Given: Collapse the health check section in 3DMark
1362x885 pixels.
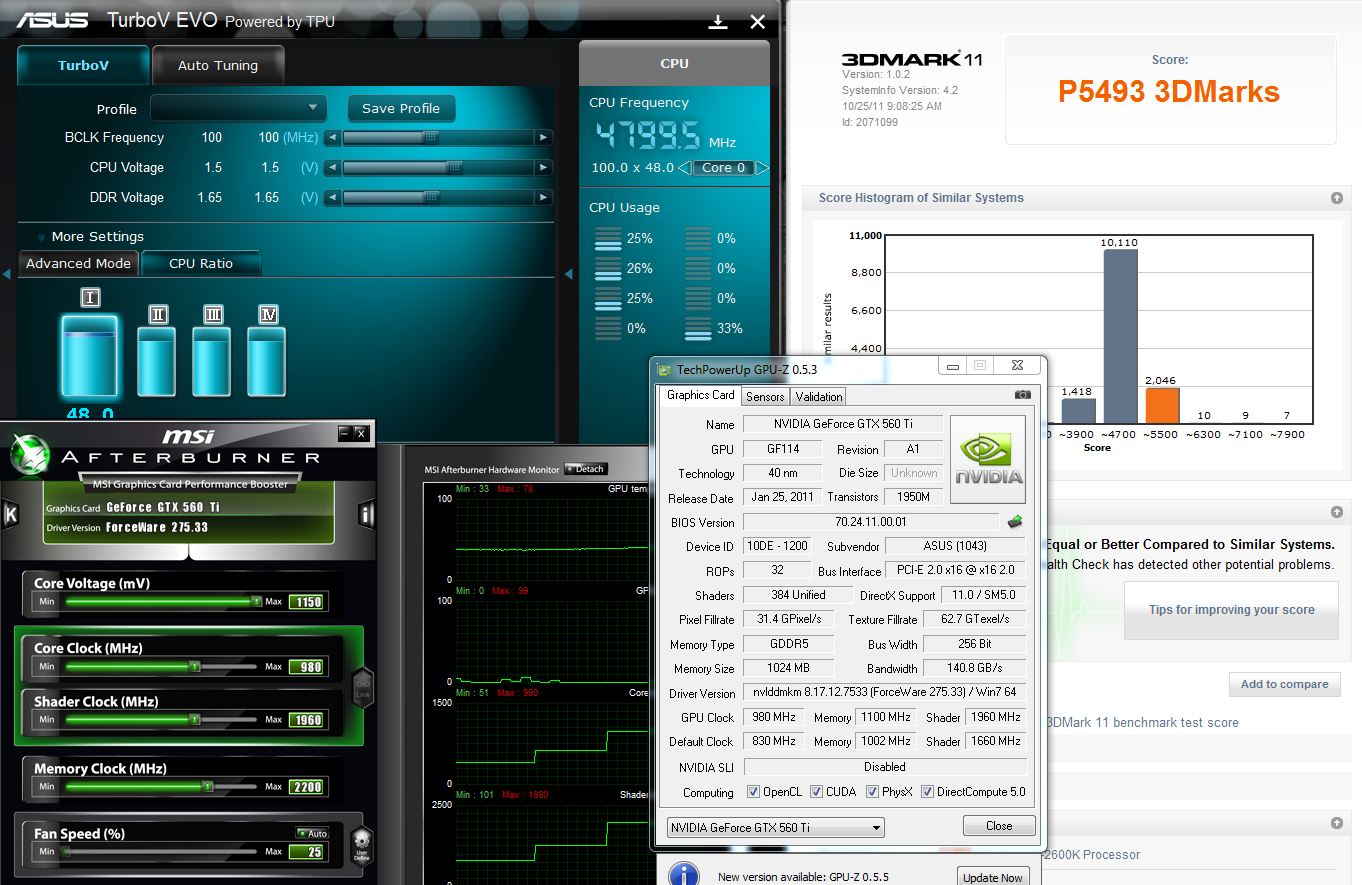Looking at the screenshot, I should (1337, 513).
